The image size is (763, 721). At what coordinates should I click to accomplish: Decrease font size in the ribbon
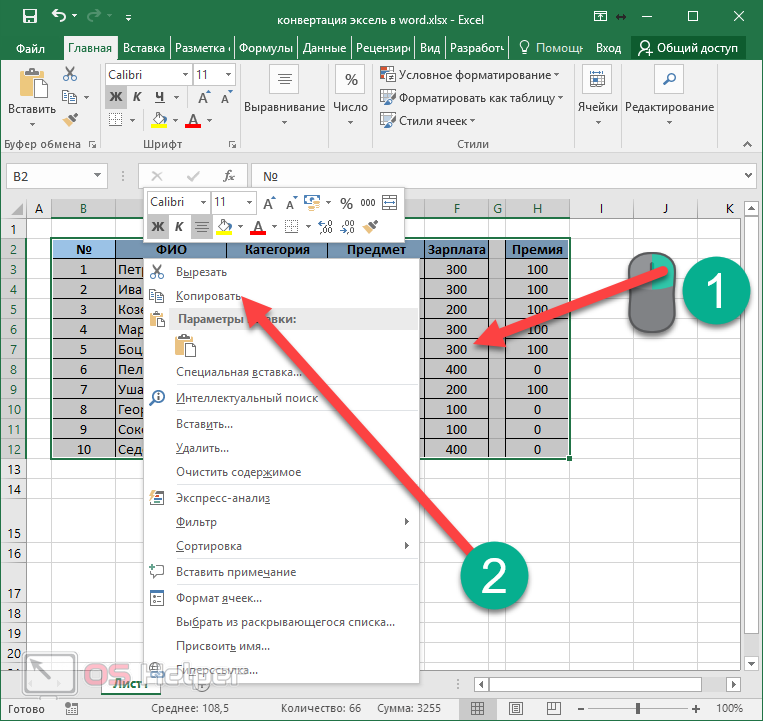226,97
